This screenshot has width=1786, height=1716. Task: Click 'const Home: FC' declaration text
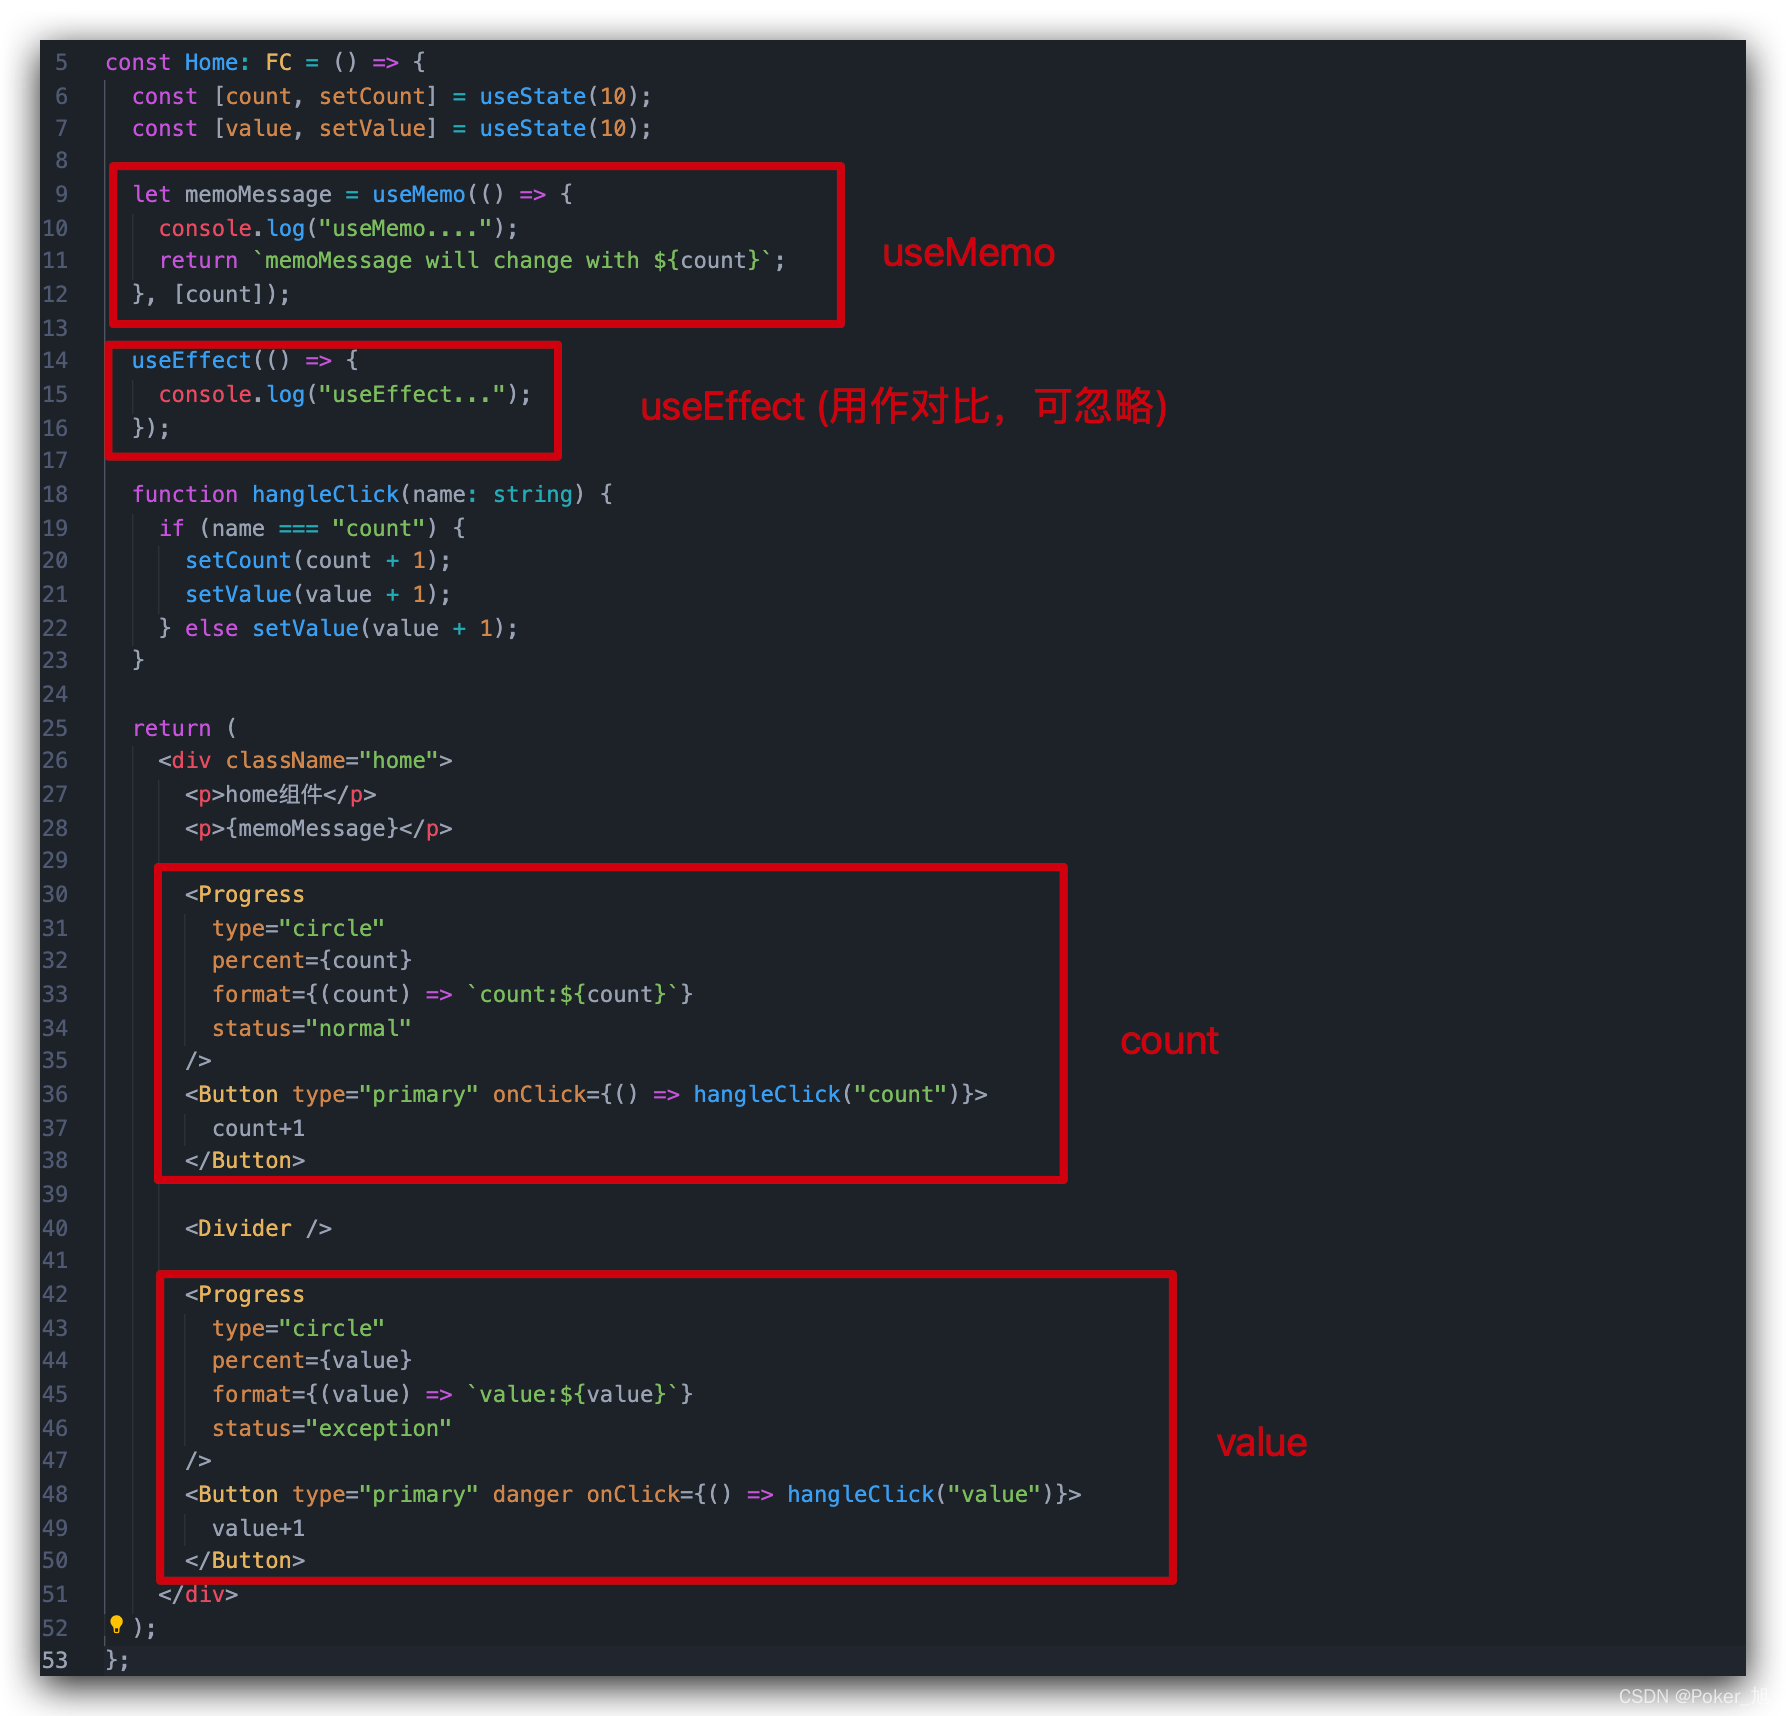(x=199, y=62)
